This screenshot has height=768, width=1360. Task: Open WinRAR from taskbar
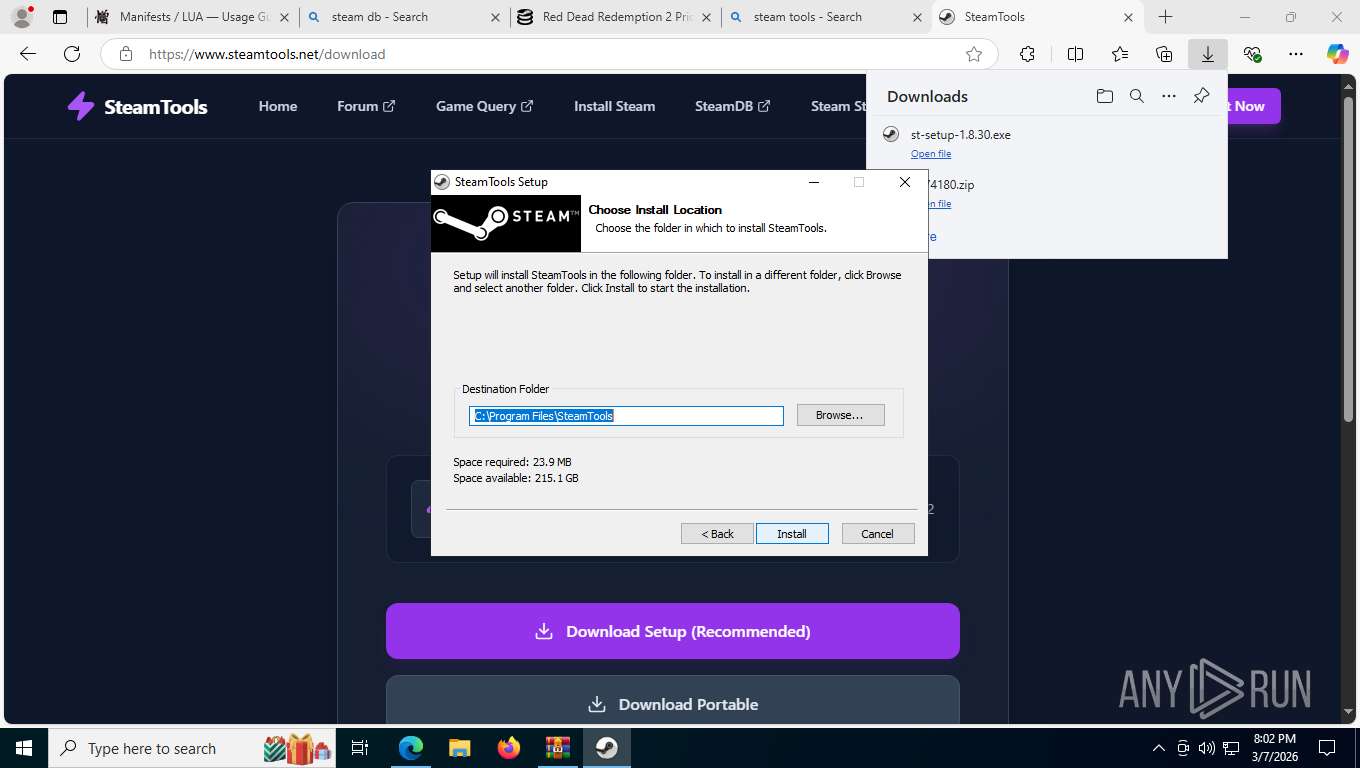[557, 748]
